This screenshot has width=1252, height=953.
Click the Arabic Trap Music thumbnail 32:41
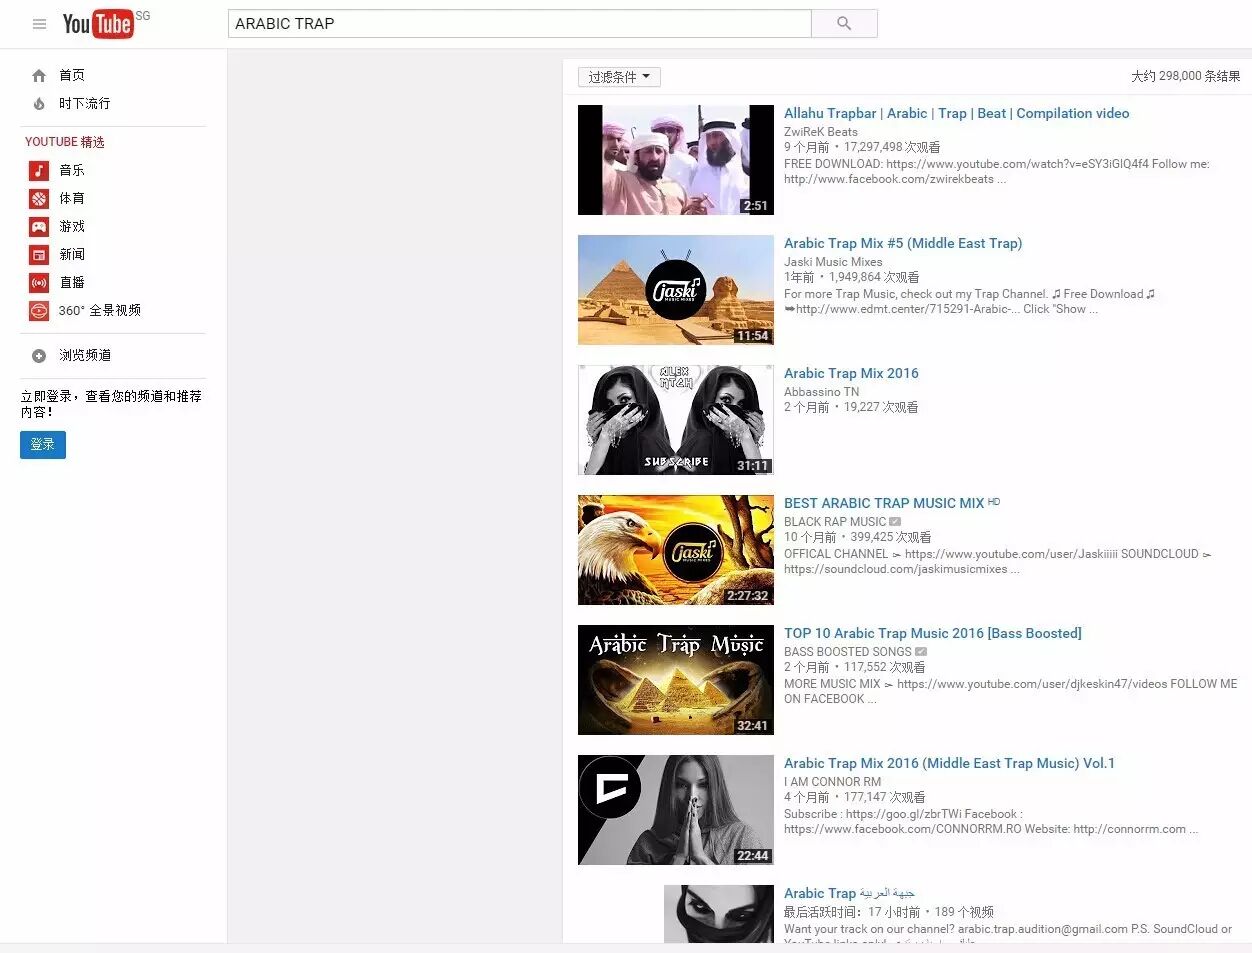pyautogui.click(x=676, y=680)
